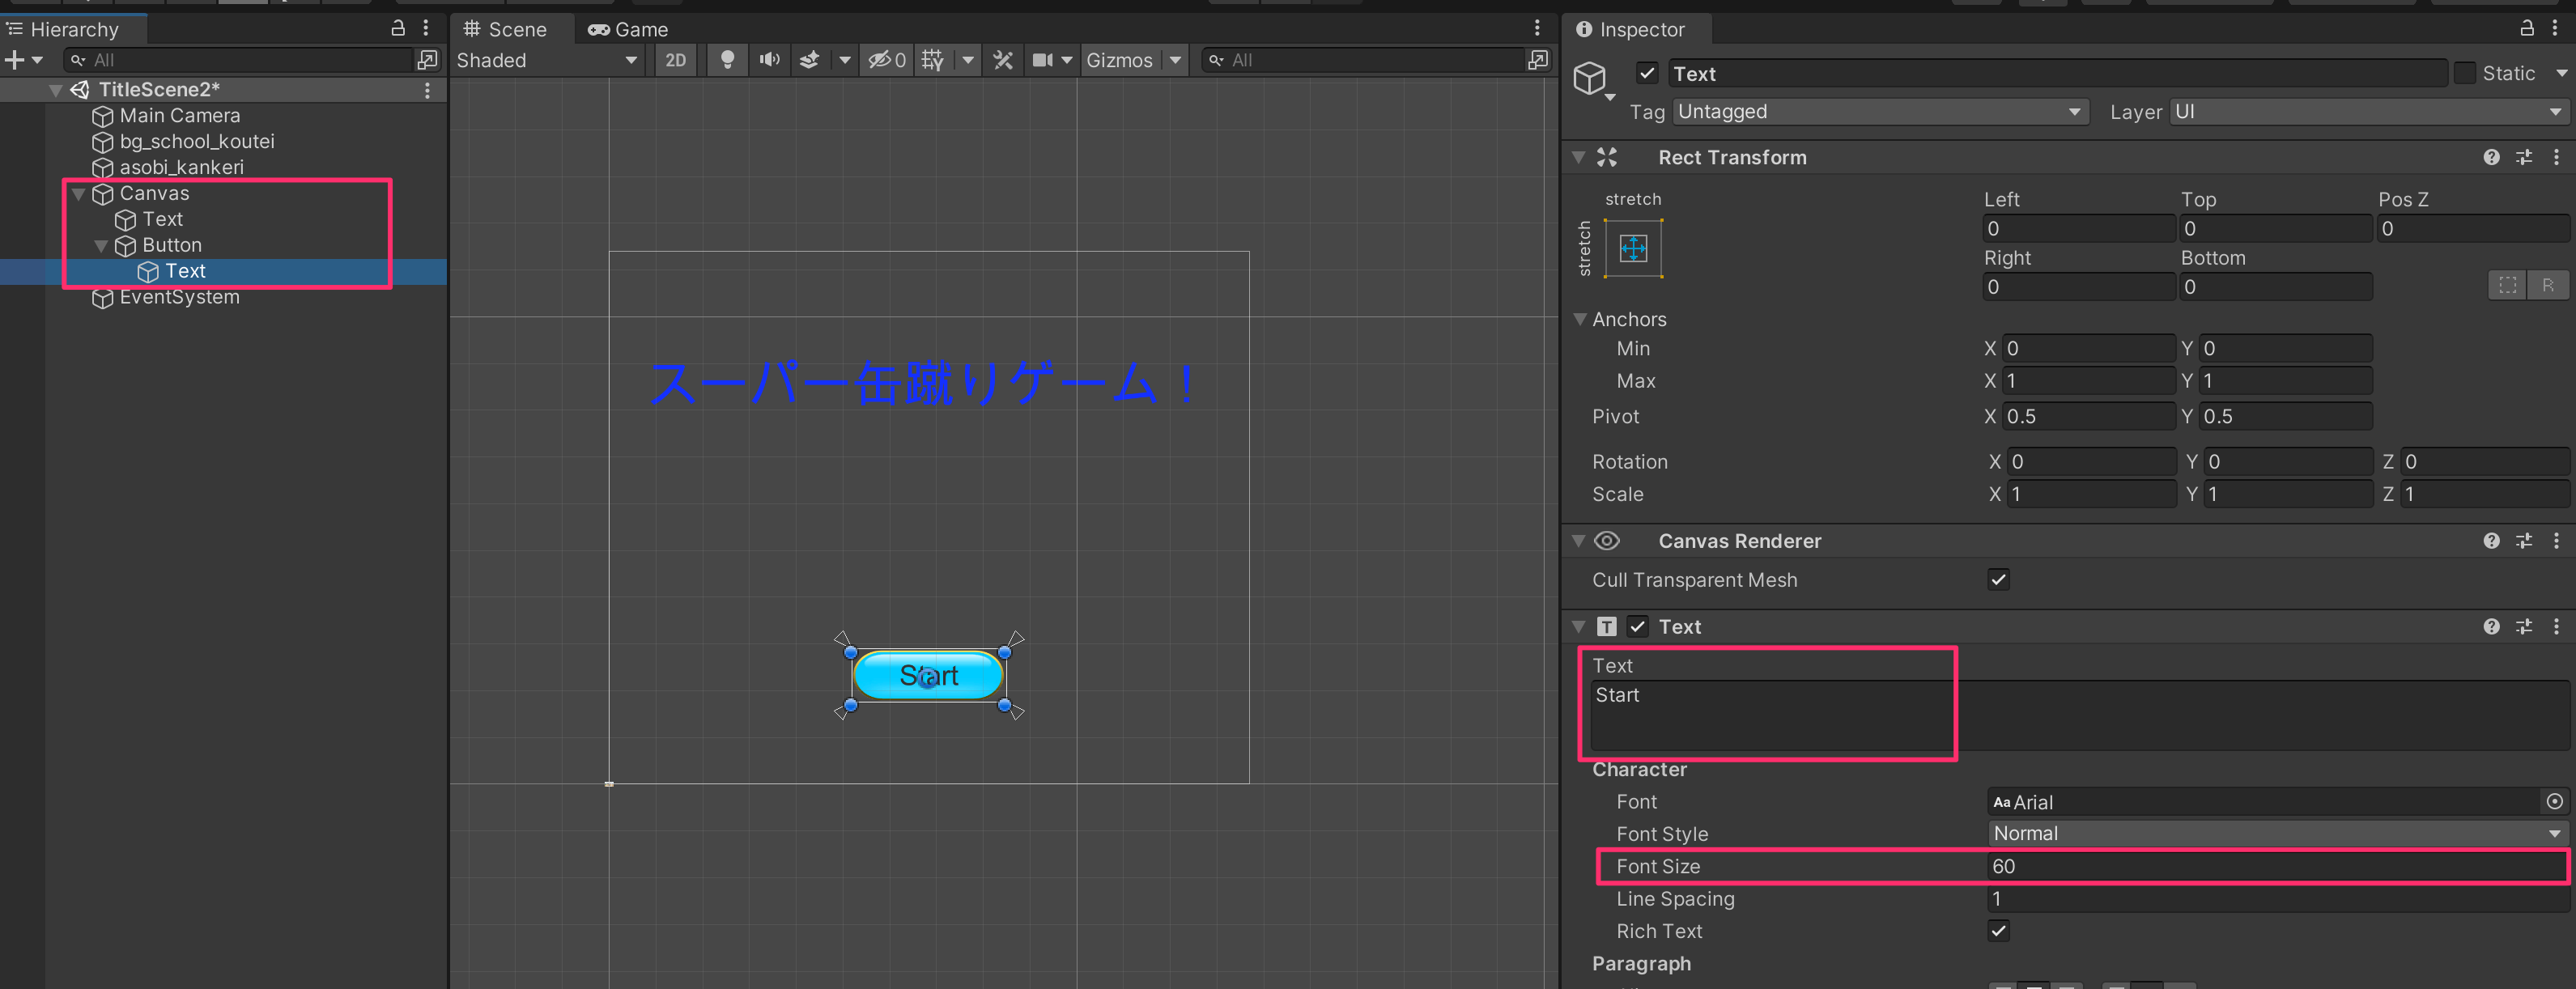The width and height of the screenshot is (2576, 989).
Task: Uncheck Cull Transparent Mesh checkbox
Action: 1997,580
